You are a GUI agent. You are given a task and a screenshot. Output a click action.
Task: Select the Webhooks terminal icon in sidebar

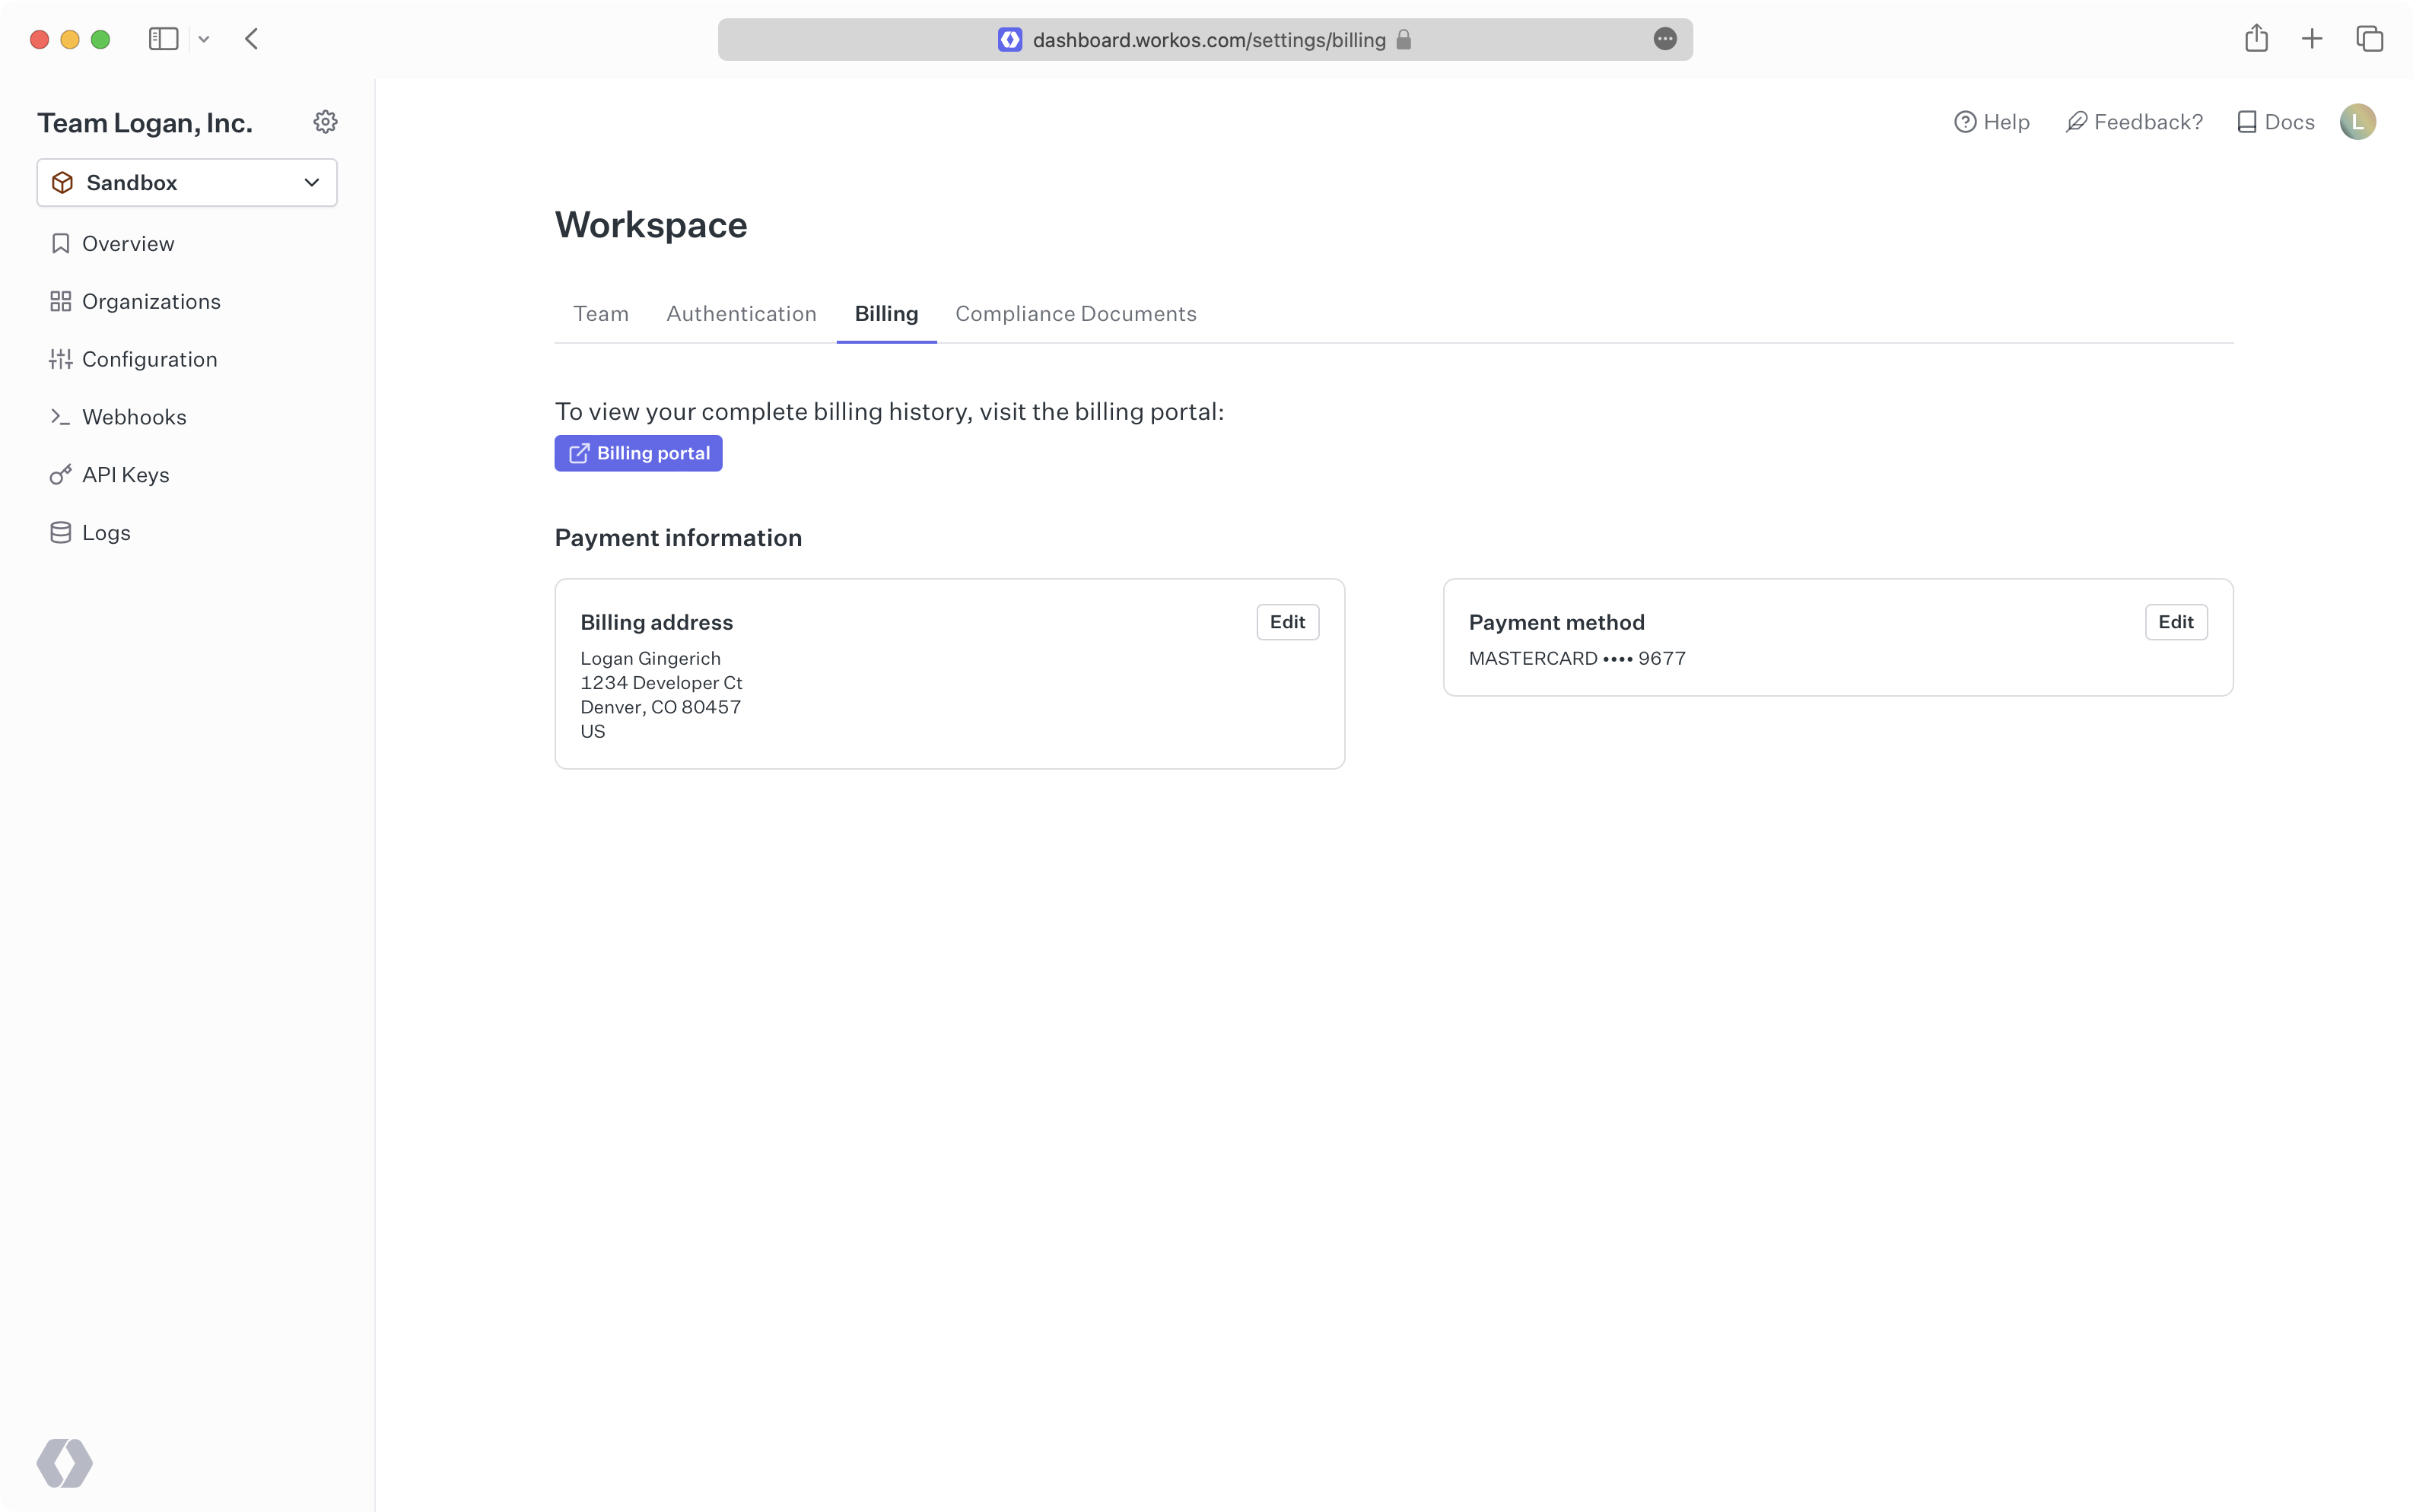tap(61, 417)
